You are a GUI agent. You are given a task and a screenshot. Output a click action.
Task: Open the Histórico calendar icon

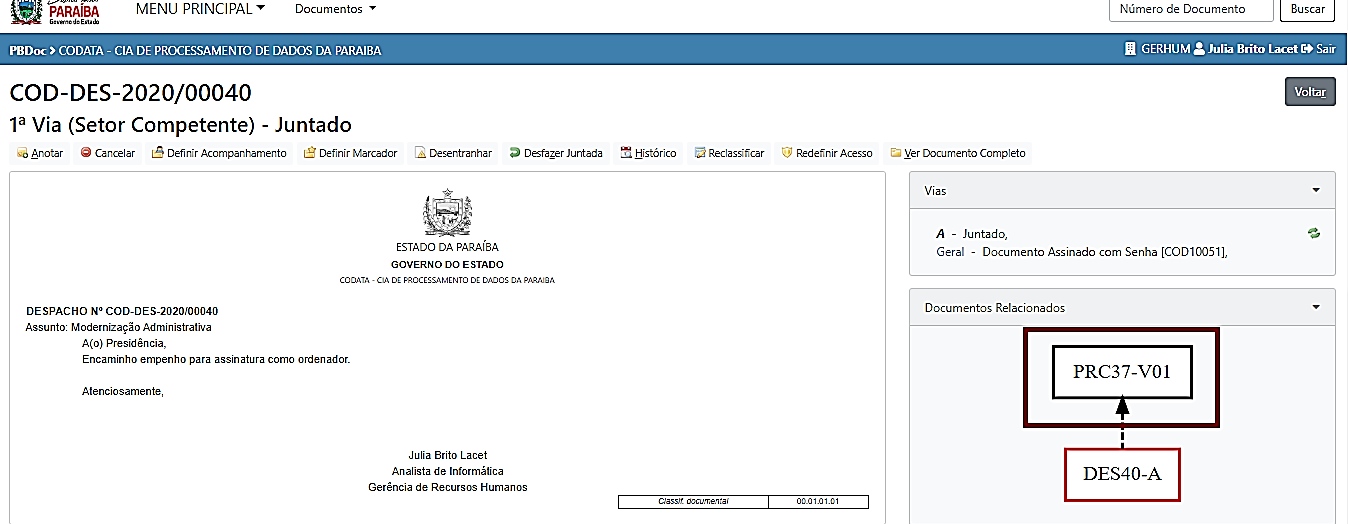coord(626,154)
